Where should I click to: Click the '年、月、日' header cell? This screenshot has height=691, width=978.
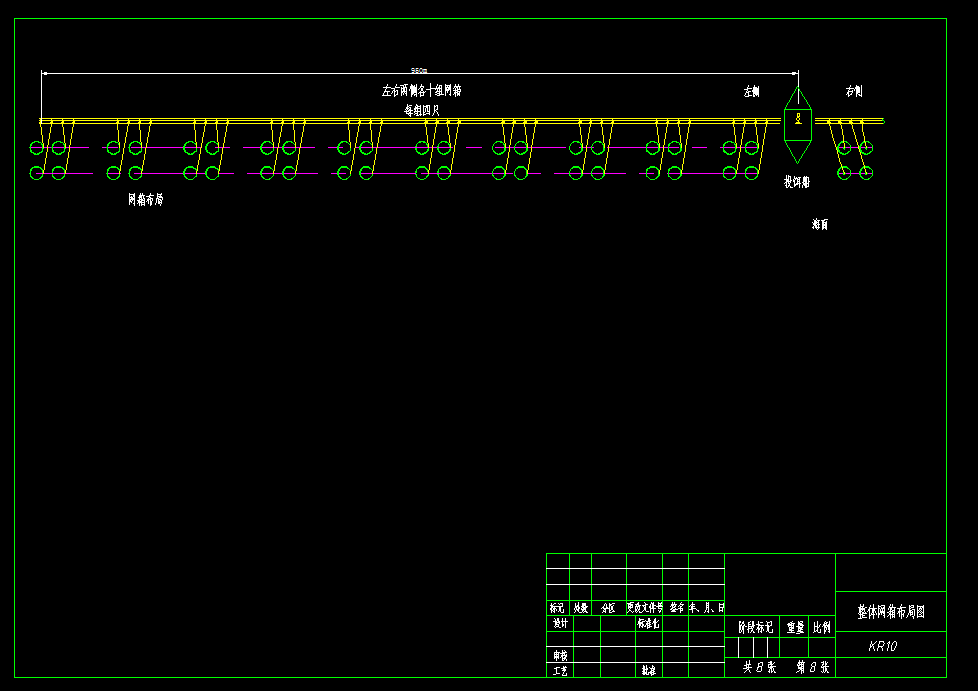(707, 607)
